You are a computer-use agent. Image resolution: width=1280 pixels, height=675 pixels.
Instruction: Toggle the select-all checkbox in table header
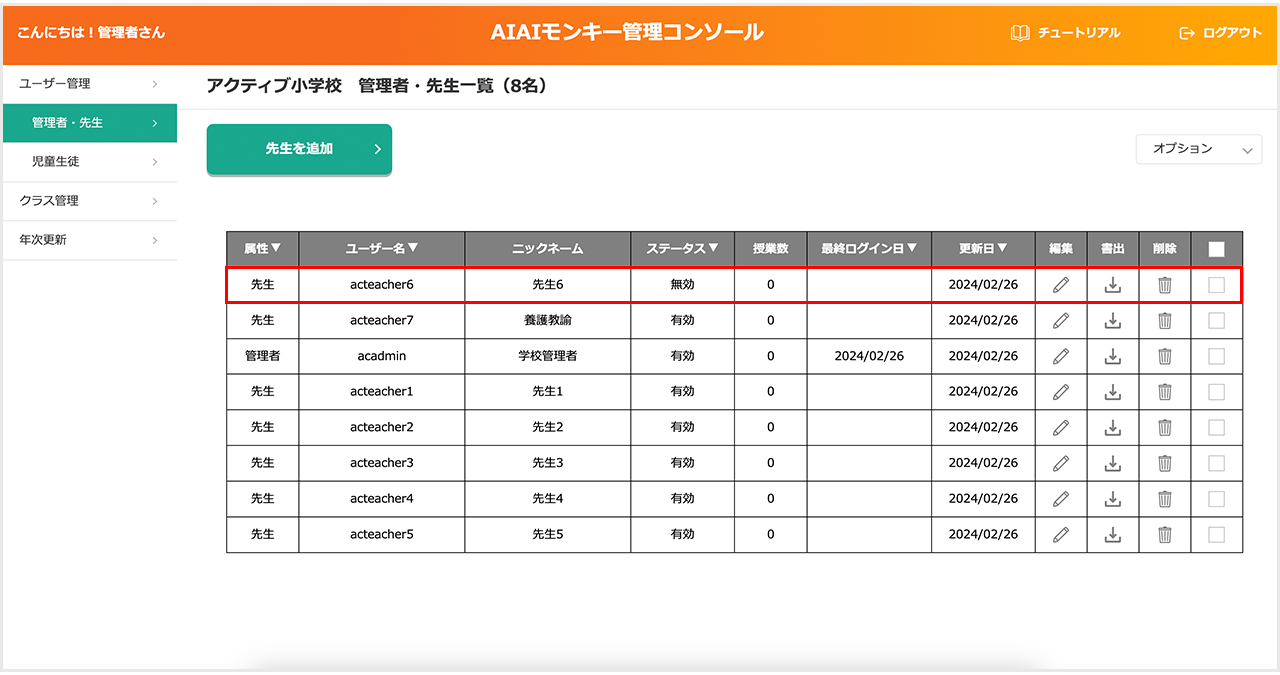[x=1216, y=249]
